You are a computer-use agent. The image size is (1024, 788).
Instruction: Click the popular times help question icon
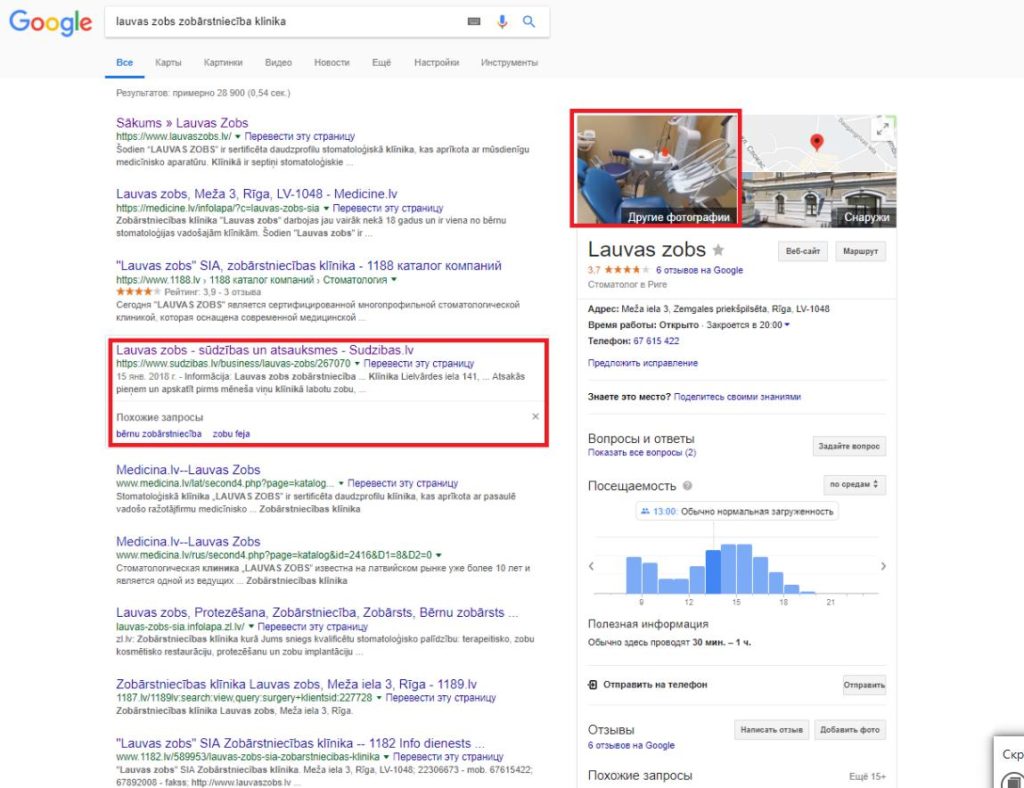point(687,485)
